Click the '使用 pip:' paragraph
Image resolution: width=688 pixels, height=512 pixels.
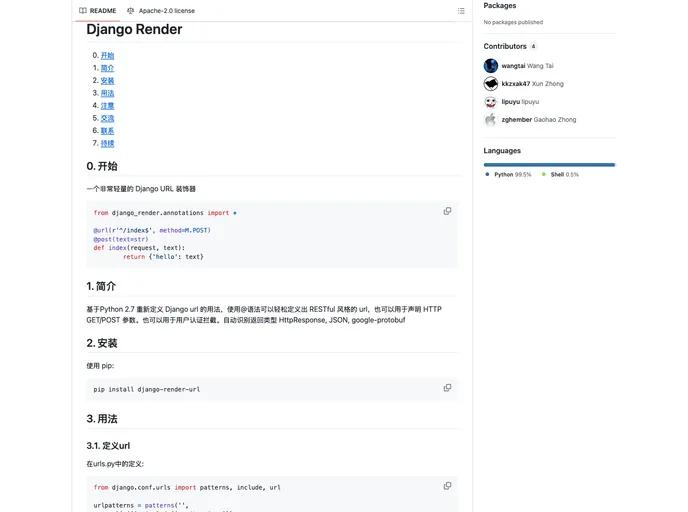pyautogui.click(x=100, y=366)
